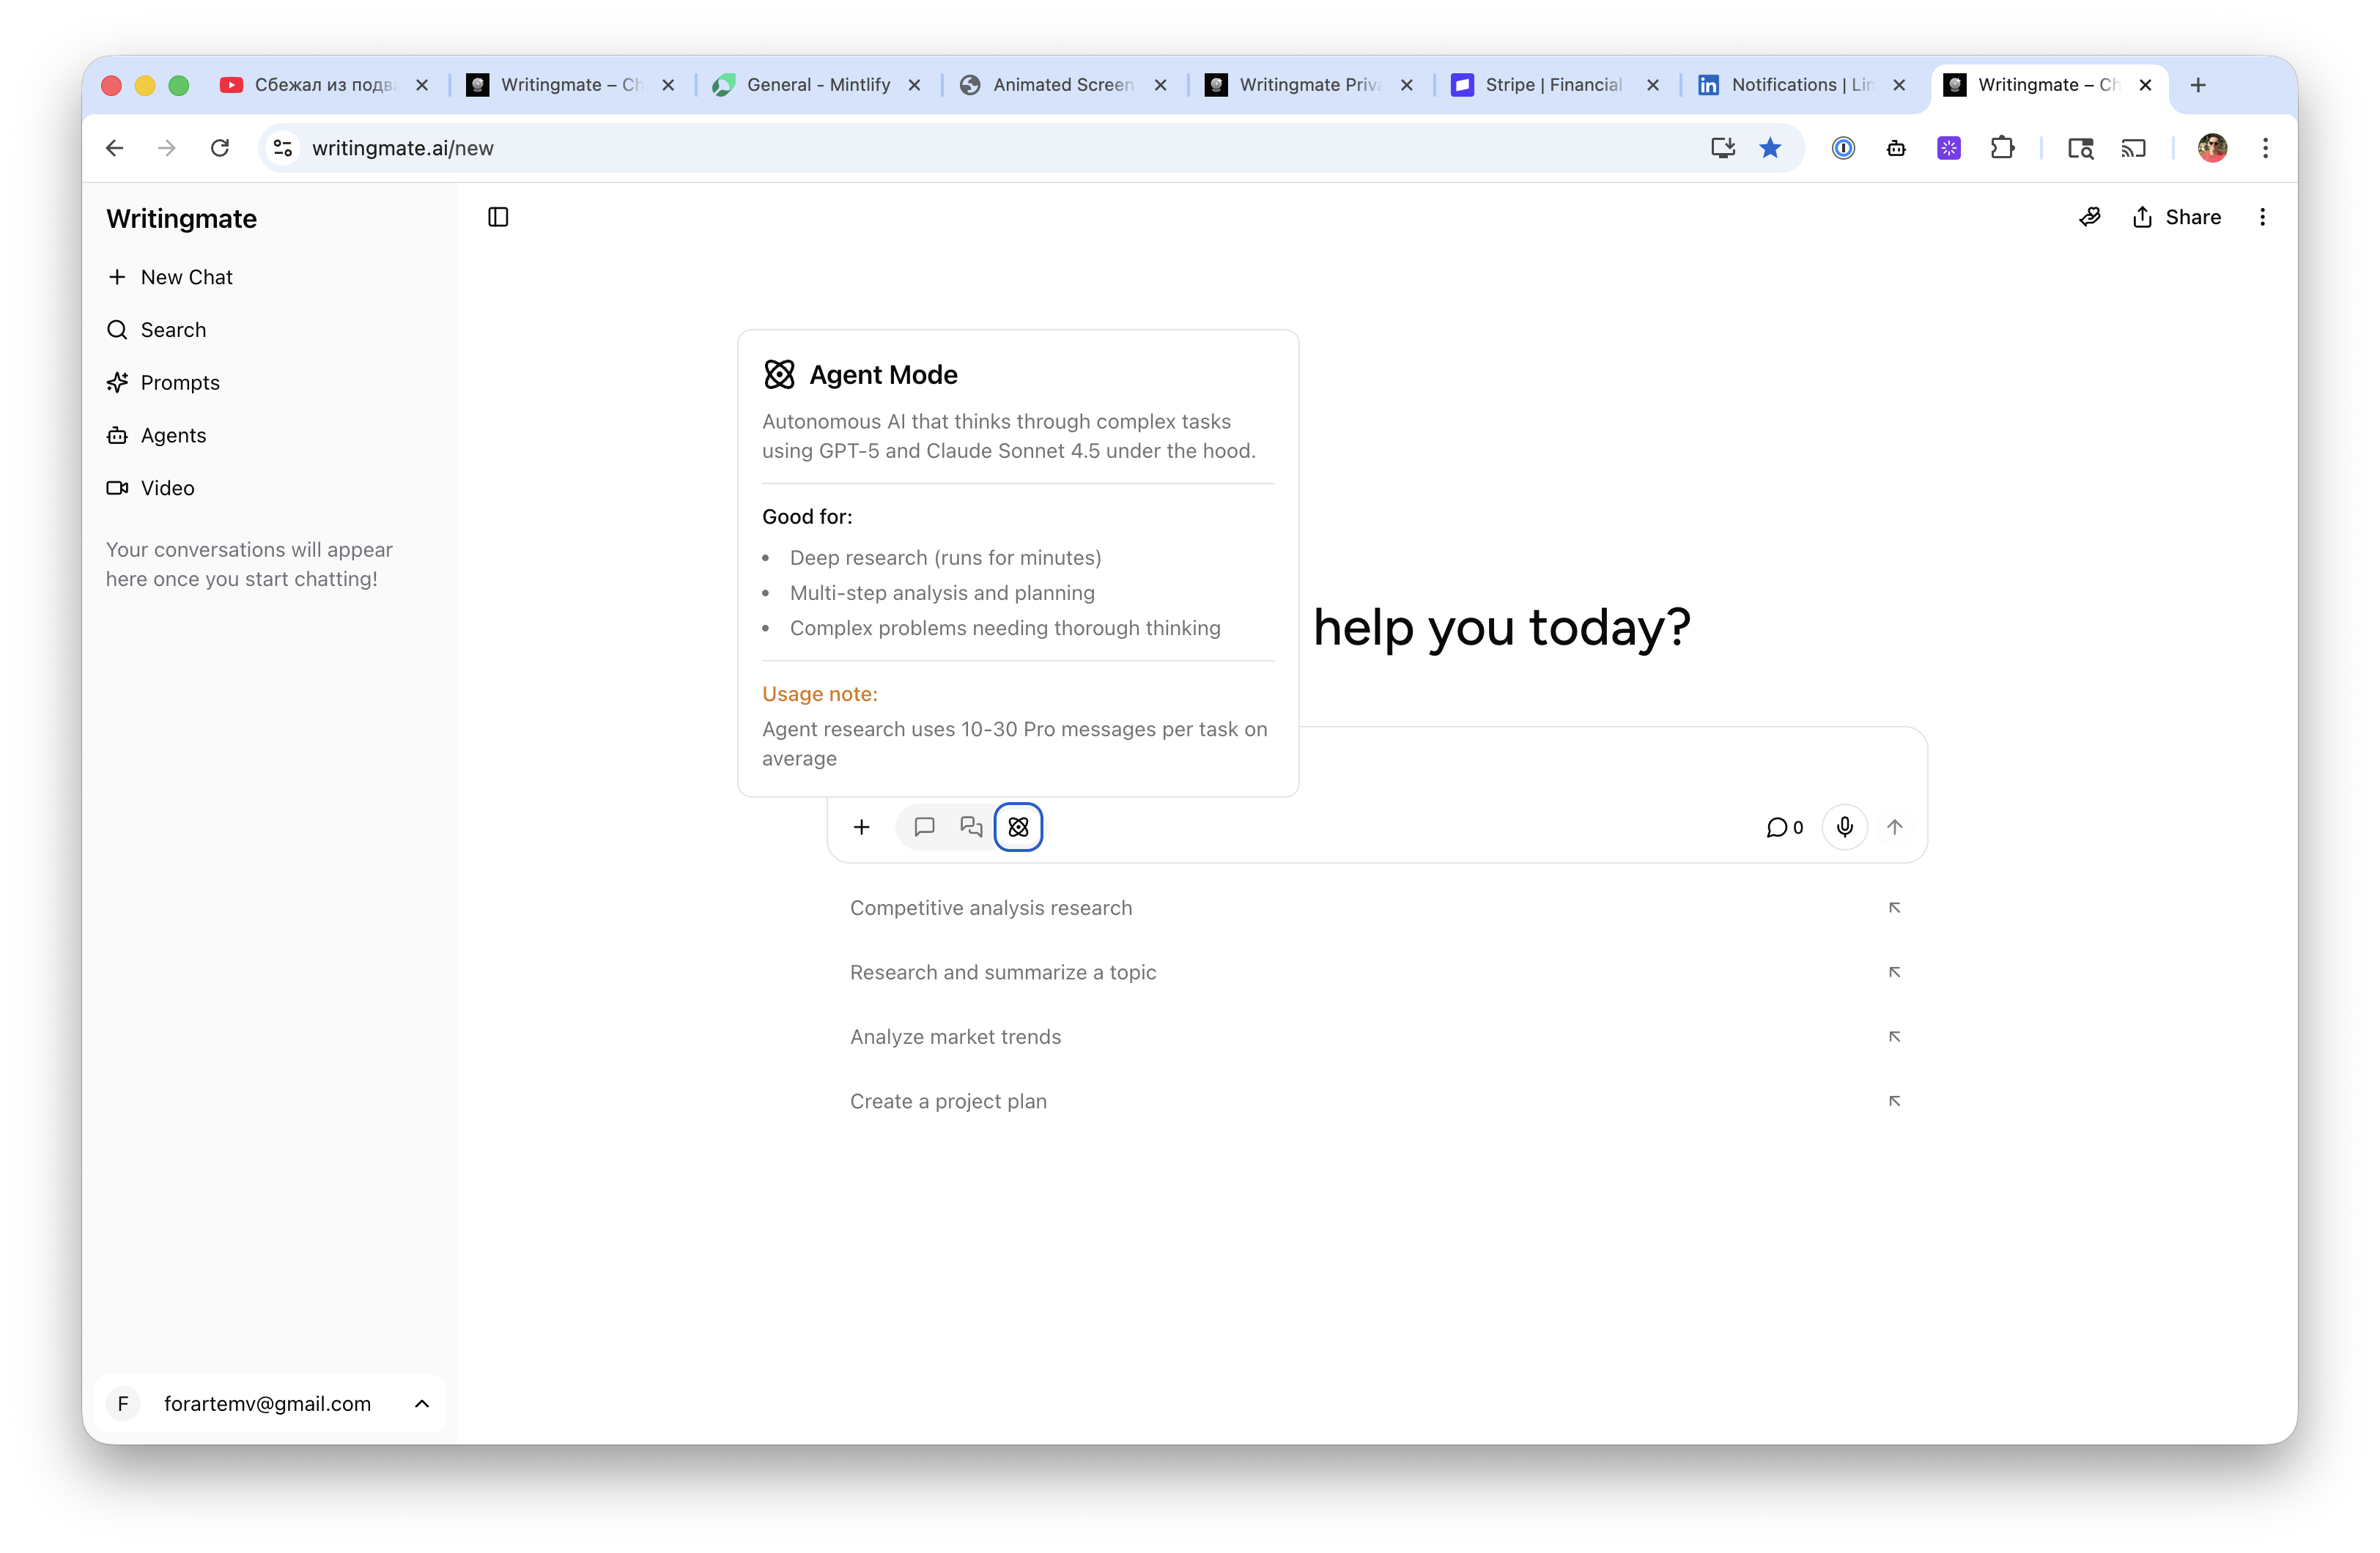Toggle the sidebar panel icon

tap(498, 217)
